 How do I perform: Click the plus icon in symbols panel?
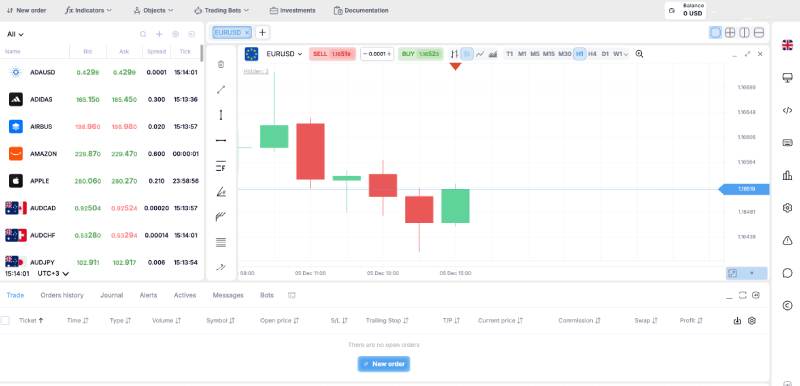(159, 34)
